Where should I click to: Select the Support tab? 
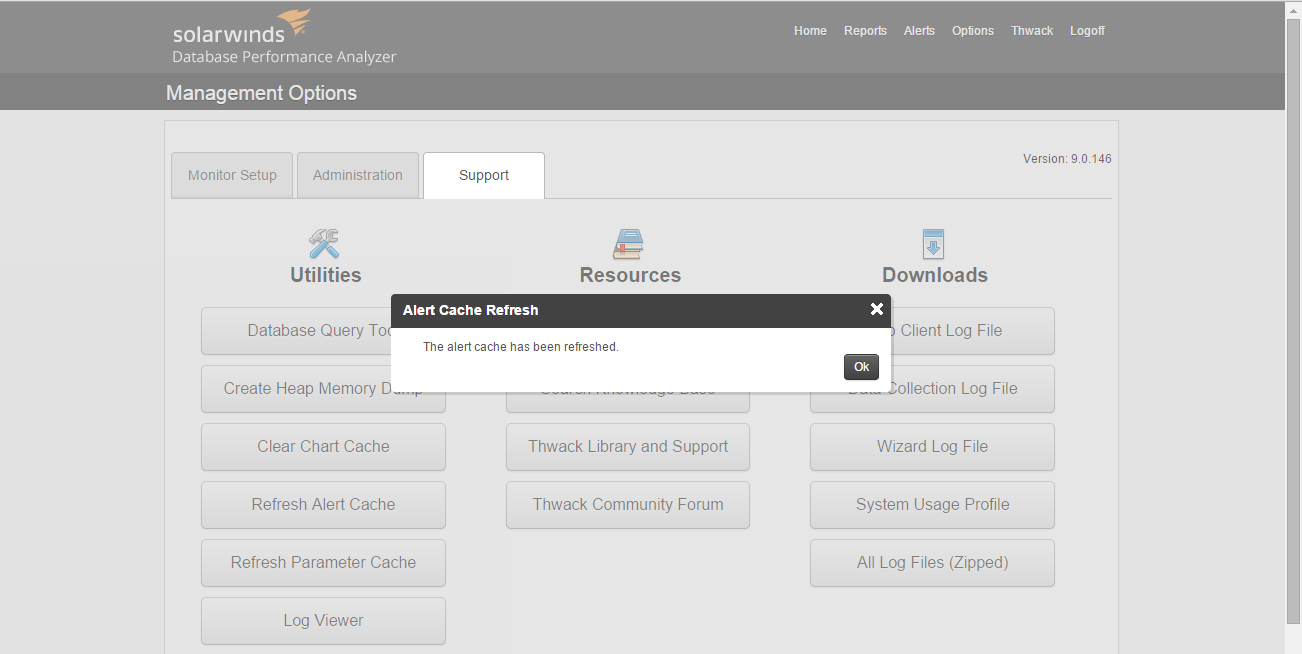484,175
